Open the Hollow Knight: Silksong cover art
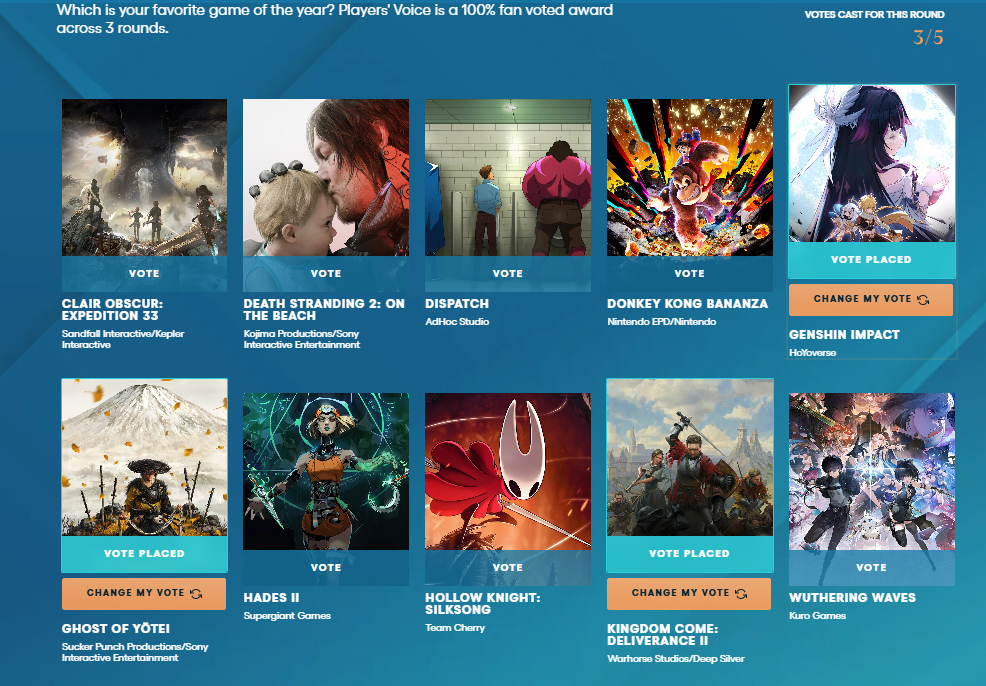986x686 pixels. (x=507, y=472)
